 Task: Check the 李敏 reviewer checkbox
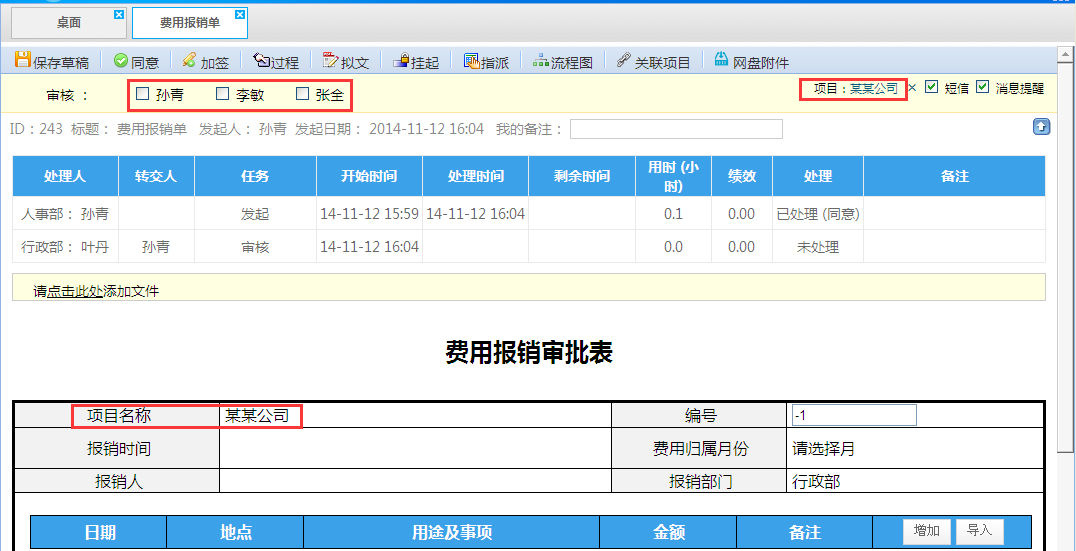coord(222,94)
